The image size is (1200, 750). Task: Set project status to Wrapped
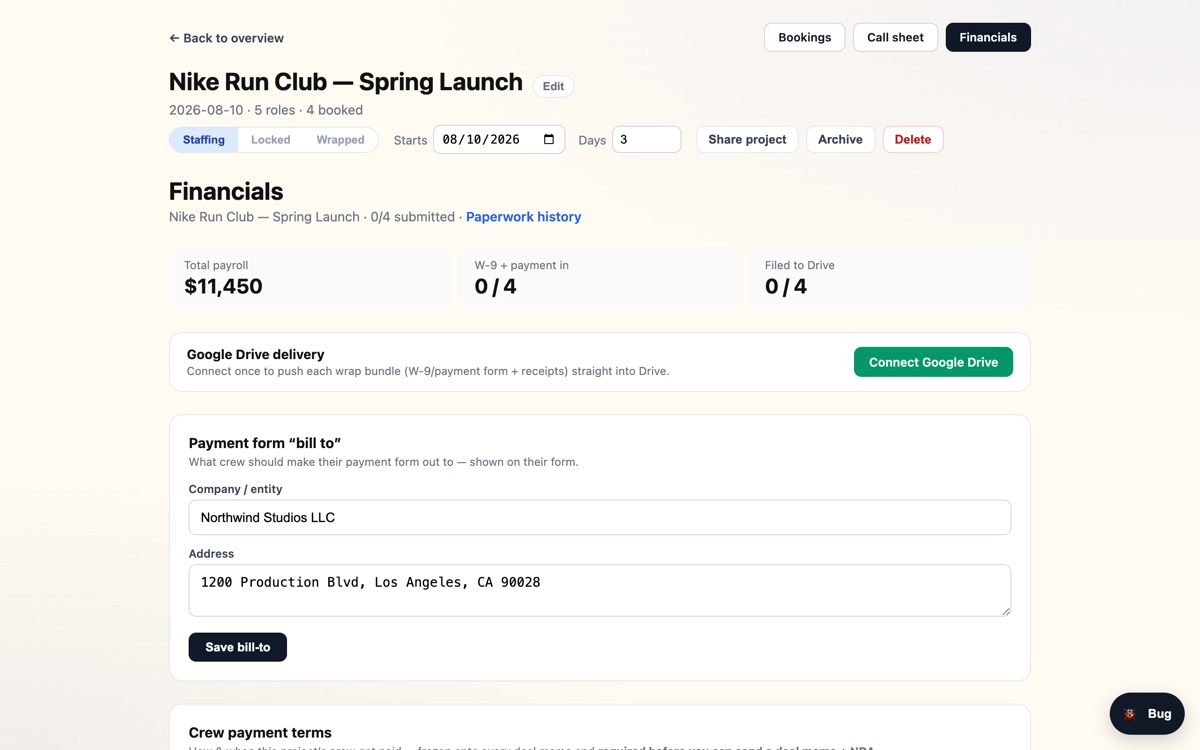[340, 140]
